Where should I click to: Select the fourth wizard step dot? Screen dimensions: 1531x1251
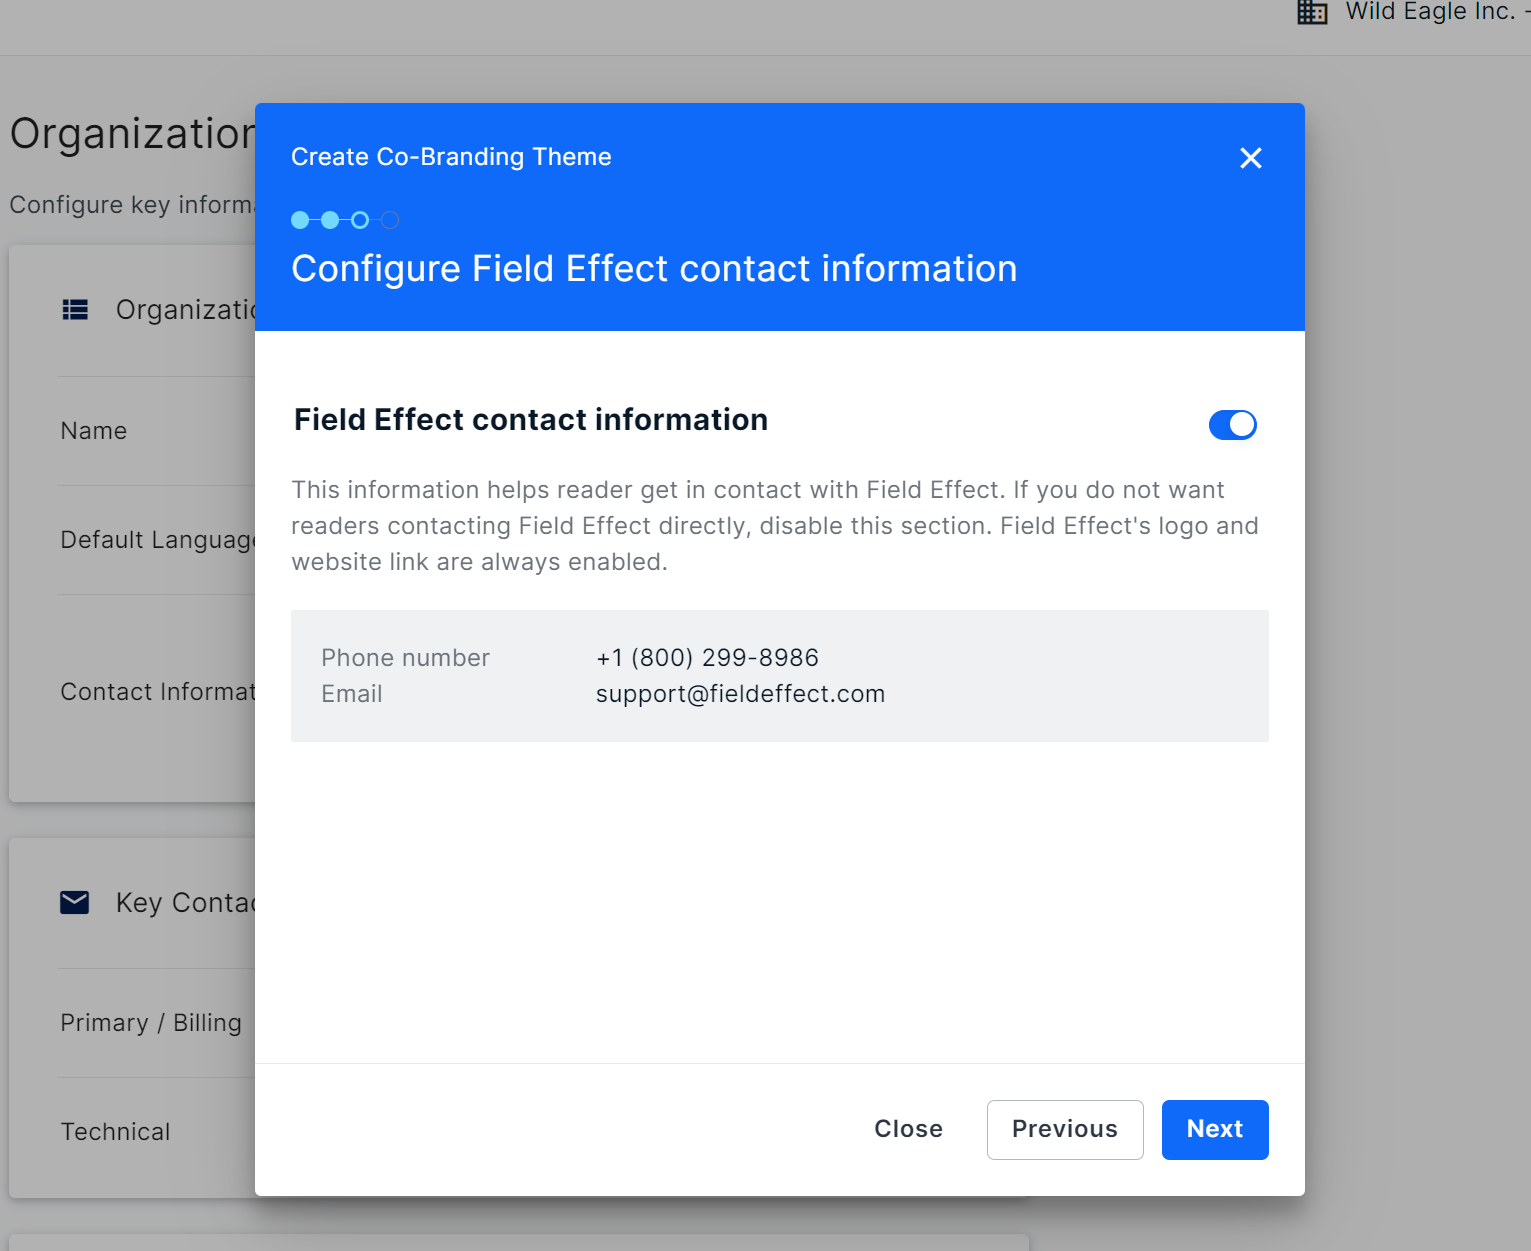pyautogui.click(x=390, y=220)
